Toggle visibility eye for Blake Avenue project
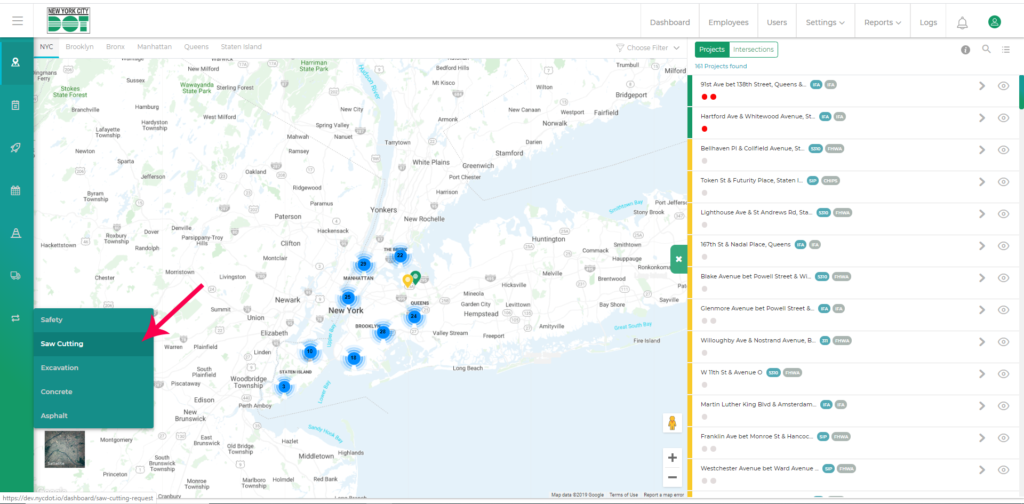 (x=1004, y=277)
